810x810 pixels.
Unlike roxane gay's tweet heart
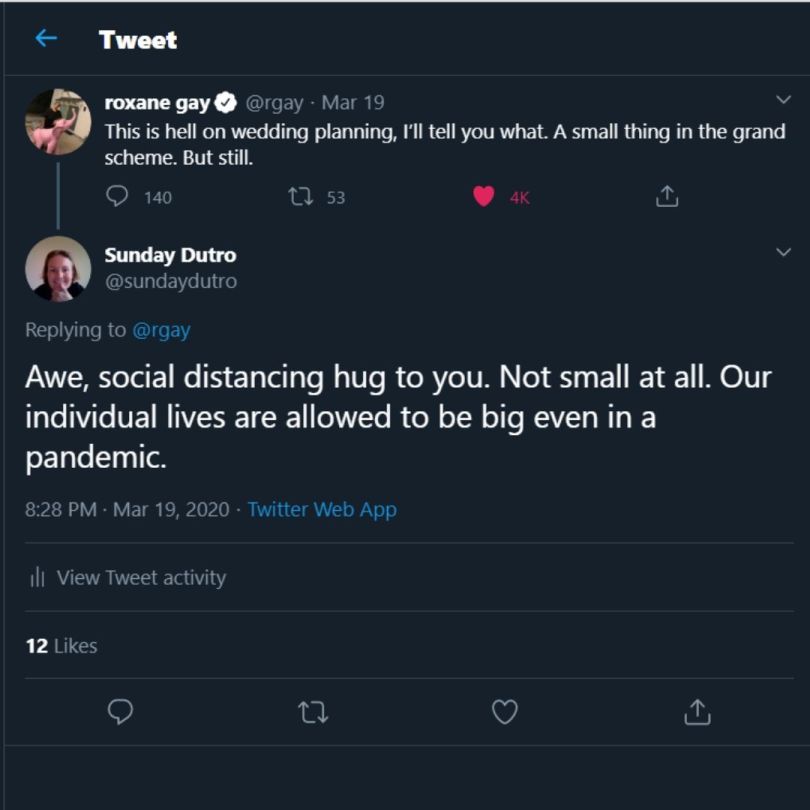tap(484, 197)
